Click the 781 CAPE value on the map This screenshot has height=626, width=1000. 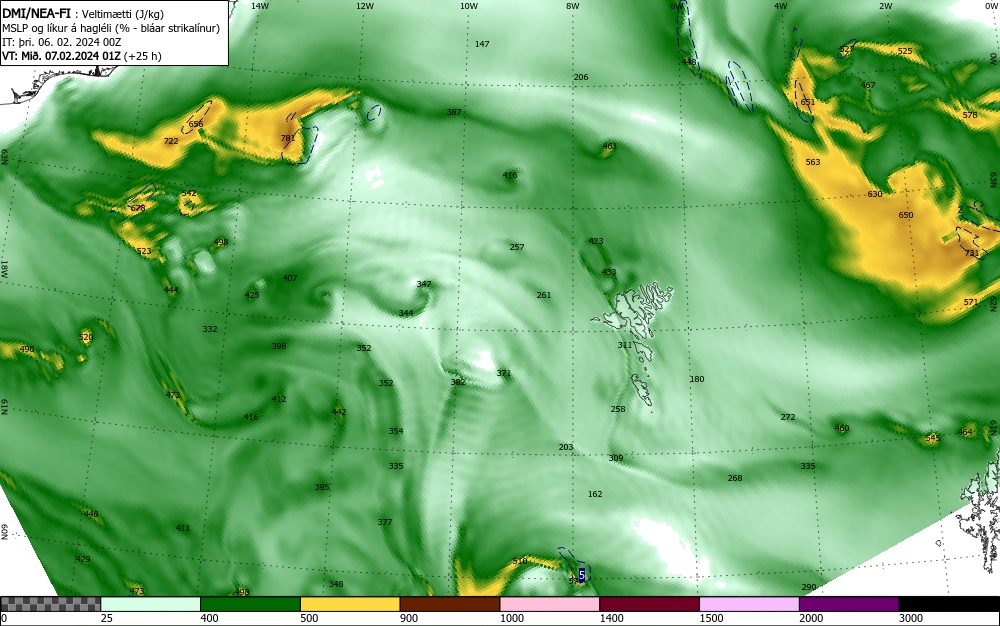pyautogui.click(x=288, y=138)
